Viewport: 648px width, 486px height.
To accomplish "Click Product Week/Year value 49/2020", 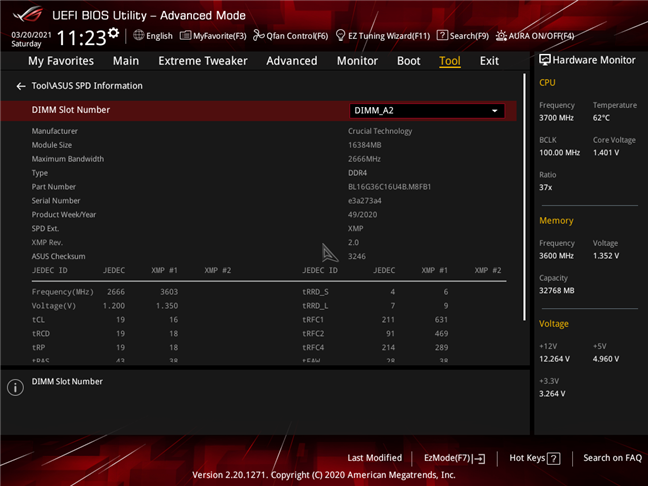I will coord(362,215).
